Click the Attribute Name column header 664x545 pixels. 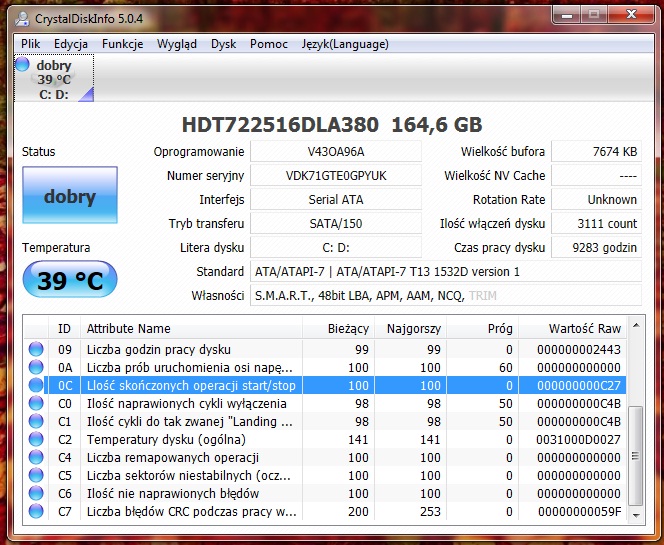point(191,329)
